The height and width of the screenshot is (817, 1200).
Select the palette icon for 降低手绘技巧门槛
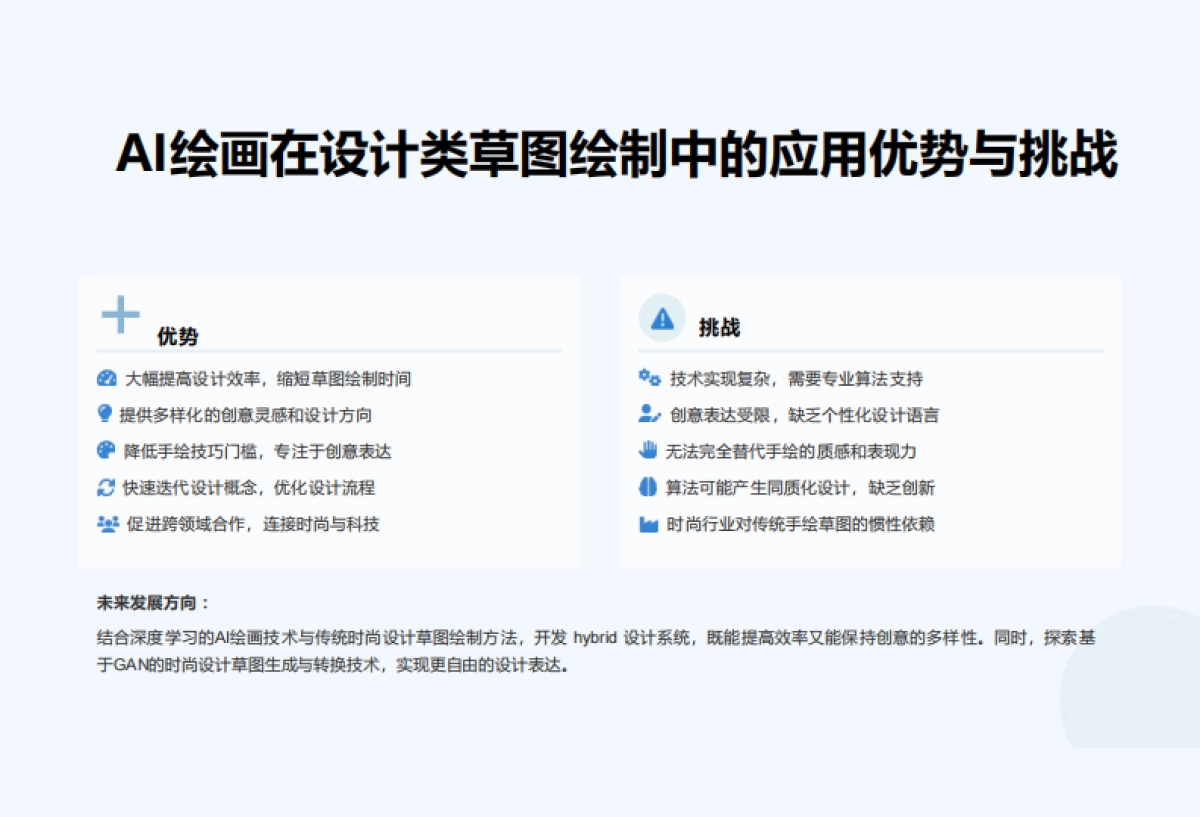107,451
